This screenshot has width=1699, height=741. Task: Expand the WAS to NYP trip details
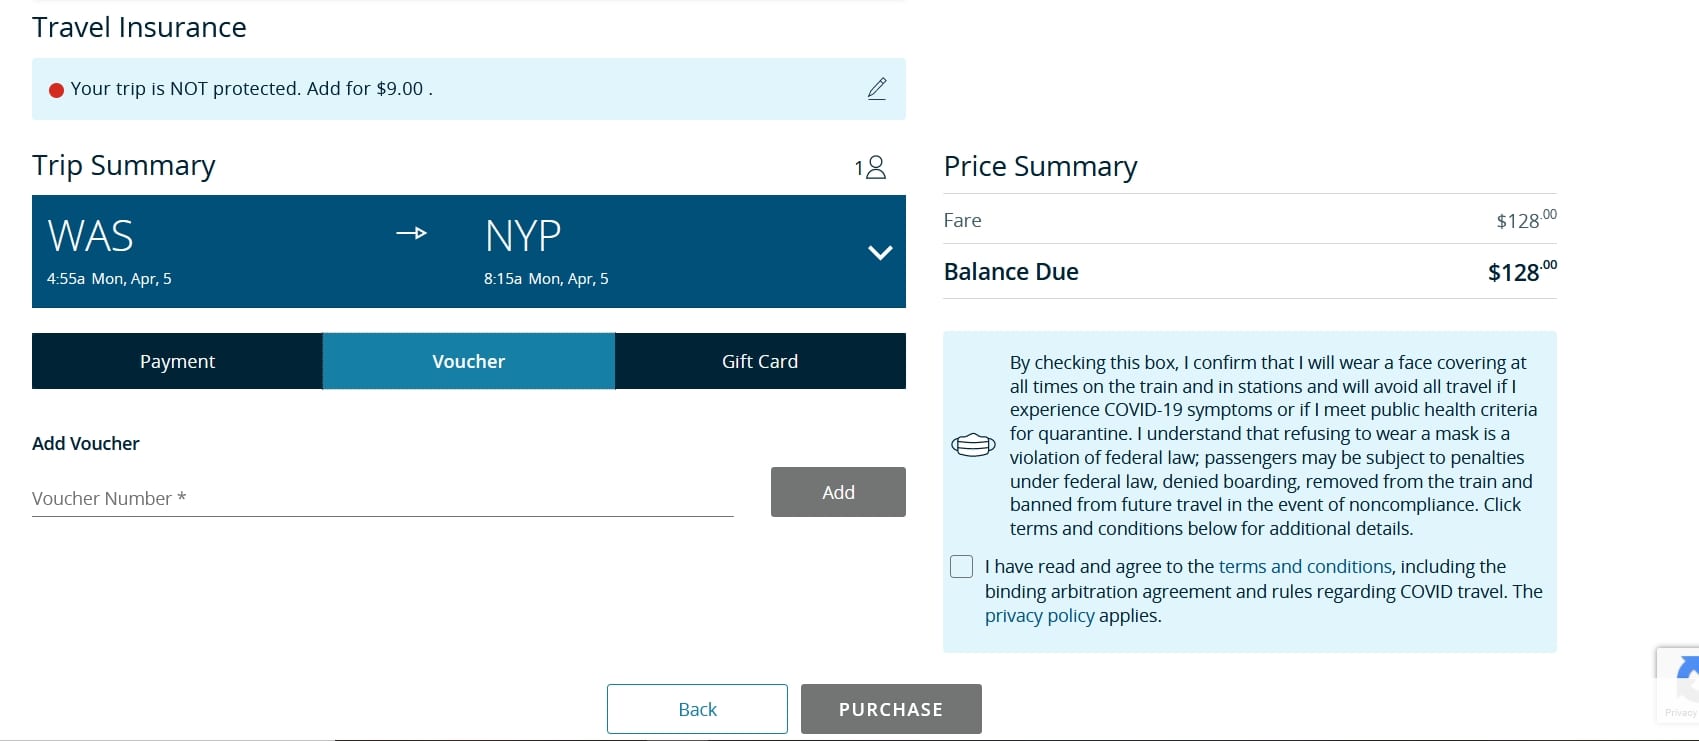(x=879, y=252)
